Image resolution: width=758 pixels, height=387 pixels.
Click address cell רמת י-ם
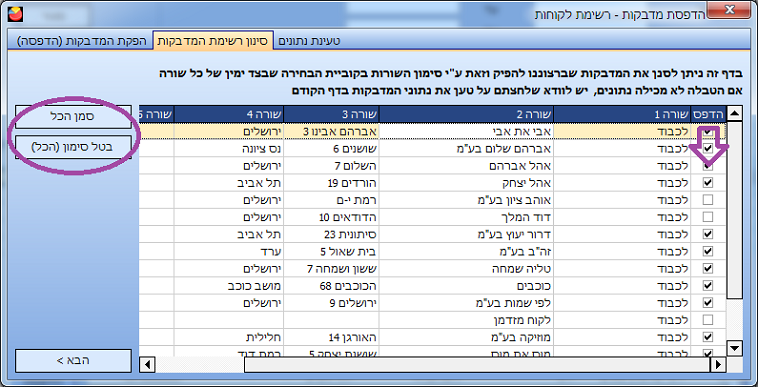(x=332, y=200)
